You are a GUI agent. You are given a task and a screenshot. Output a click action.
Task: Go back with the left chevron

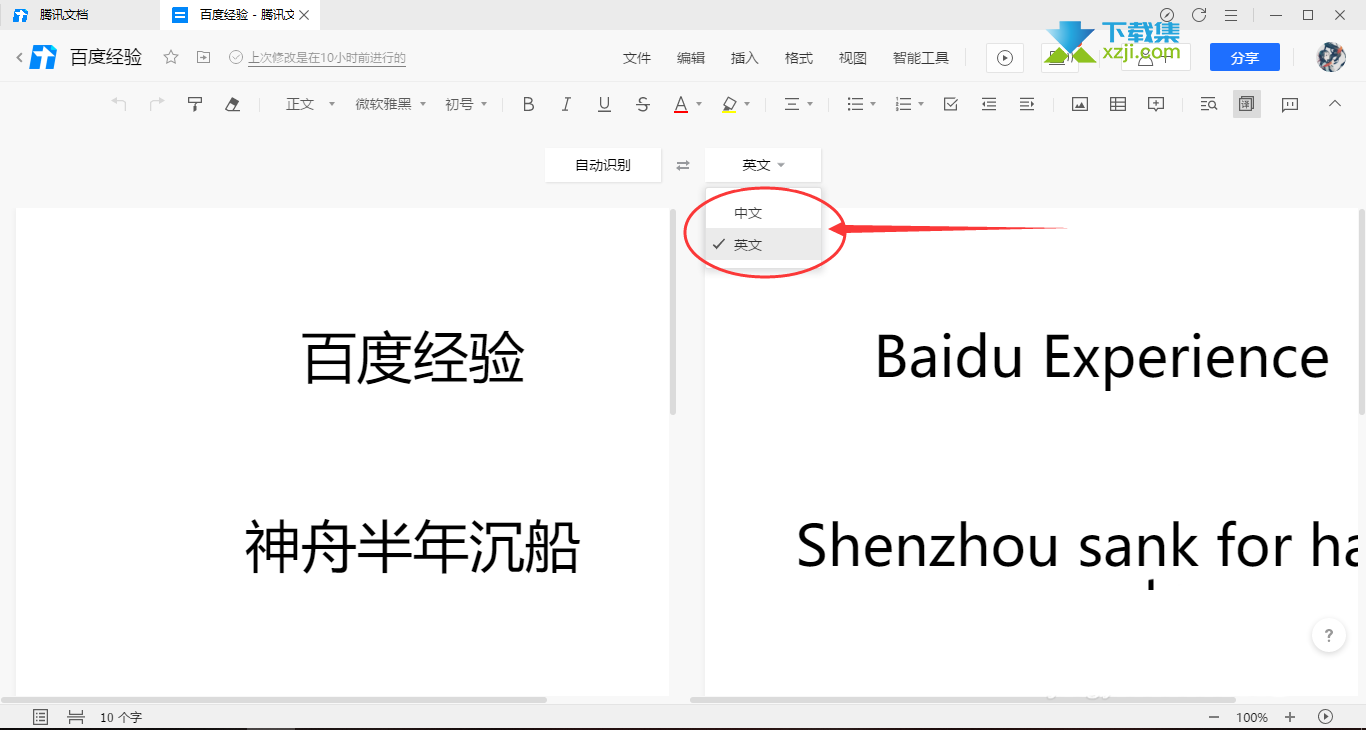tap(19, 58)
